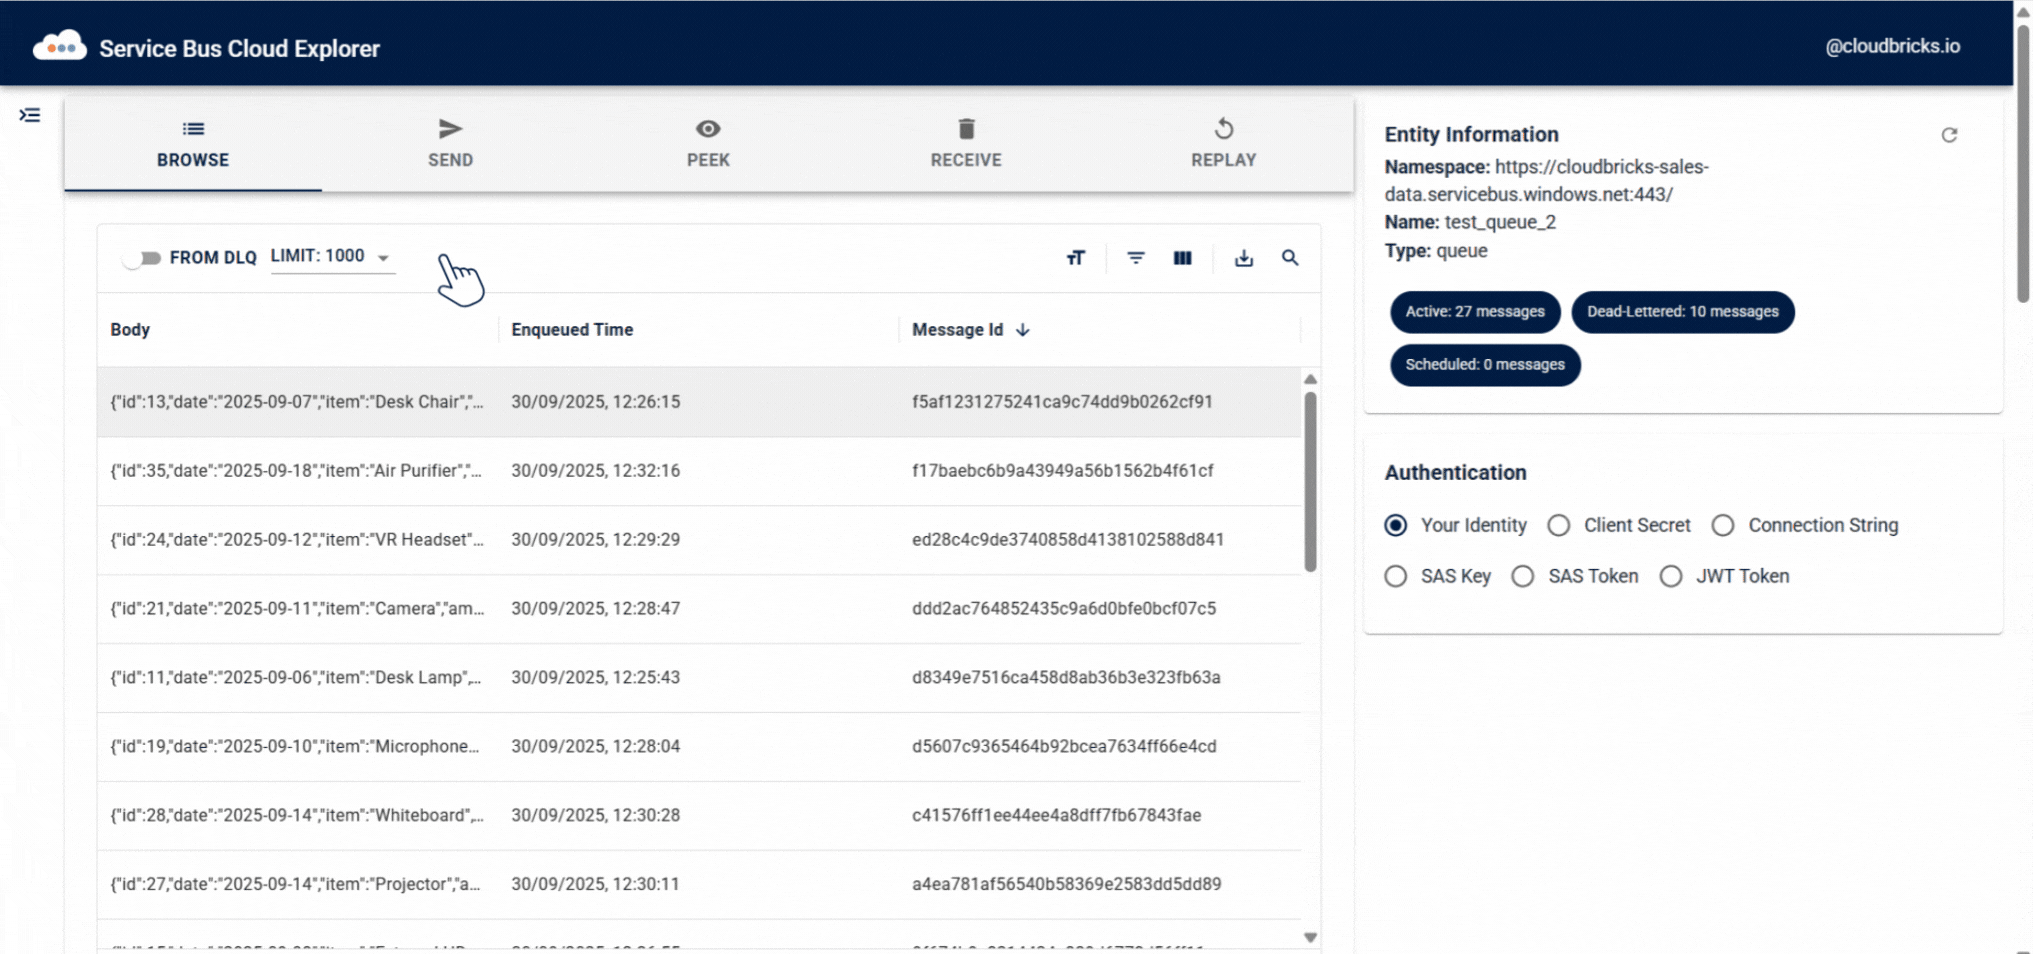Click the download messages icon

coord(1243,258)
